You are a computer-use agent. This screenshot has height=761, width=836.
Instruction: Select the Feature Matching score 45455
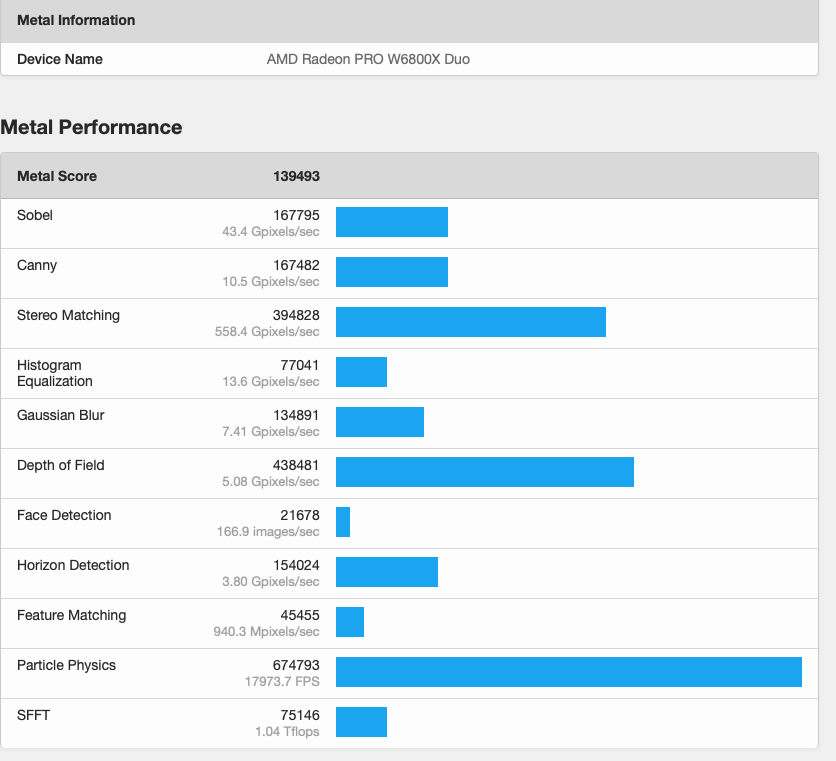click(x=300, y=616)
